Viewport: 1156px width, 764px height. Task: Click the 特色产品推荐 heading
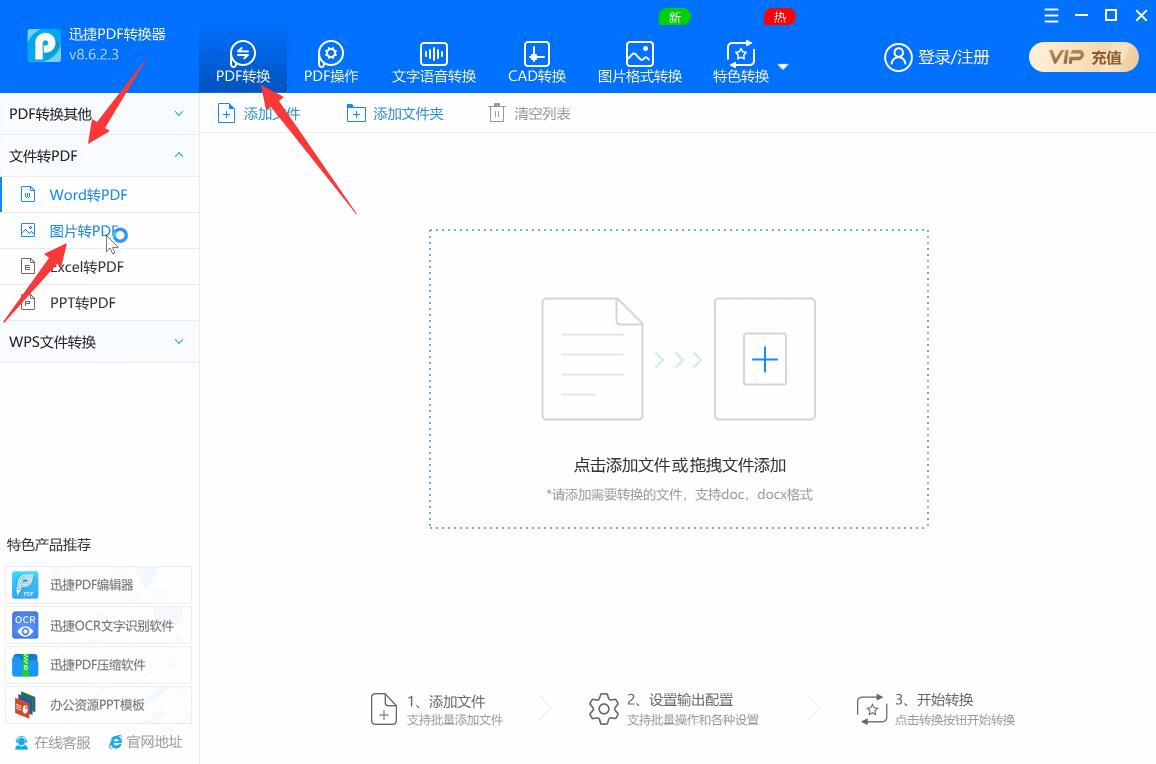pyautogui.click(x=49, y=545)
